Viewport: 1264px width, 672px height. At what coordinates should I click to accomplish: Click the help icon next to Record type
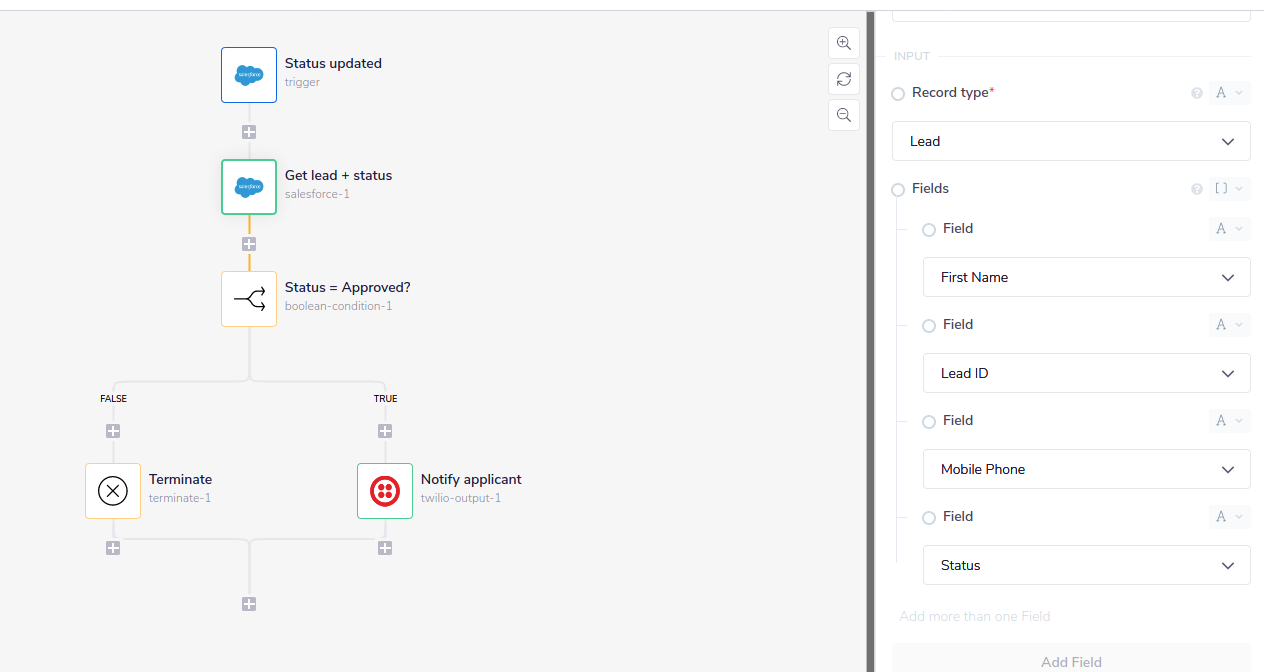(1197, 92)
